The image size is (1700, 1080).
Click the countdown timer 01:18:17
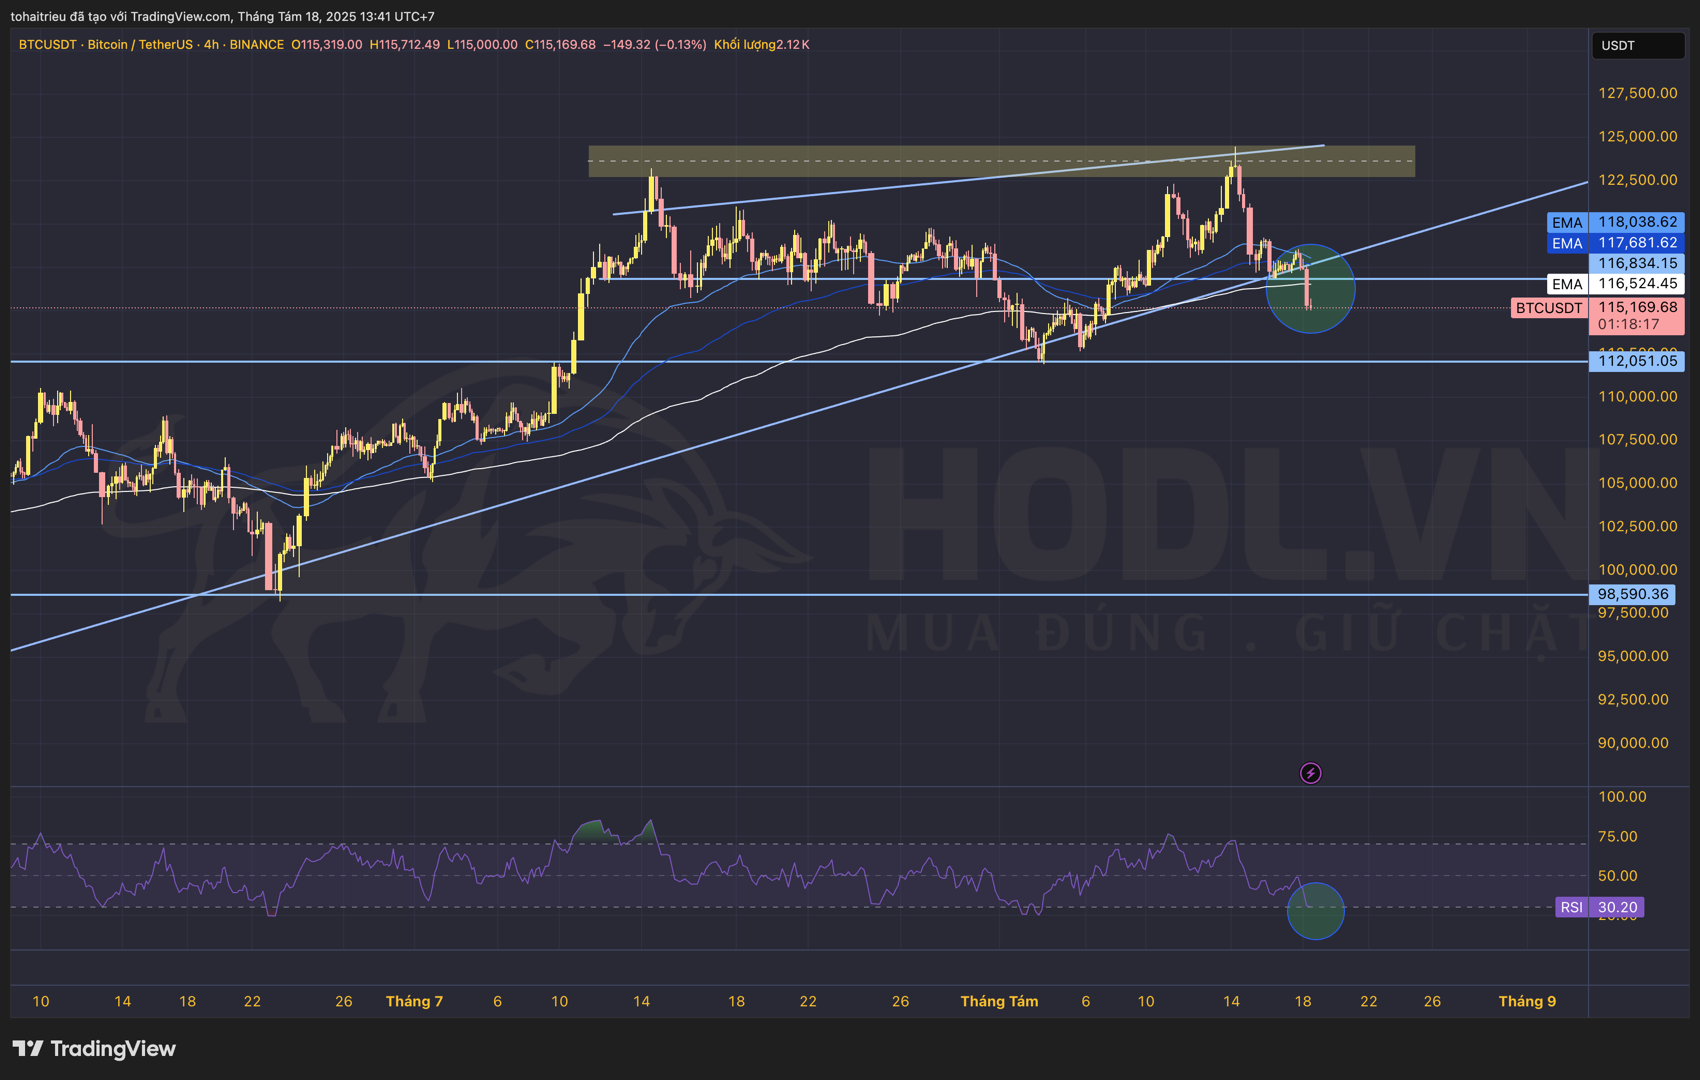click(1628, 324)
